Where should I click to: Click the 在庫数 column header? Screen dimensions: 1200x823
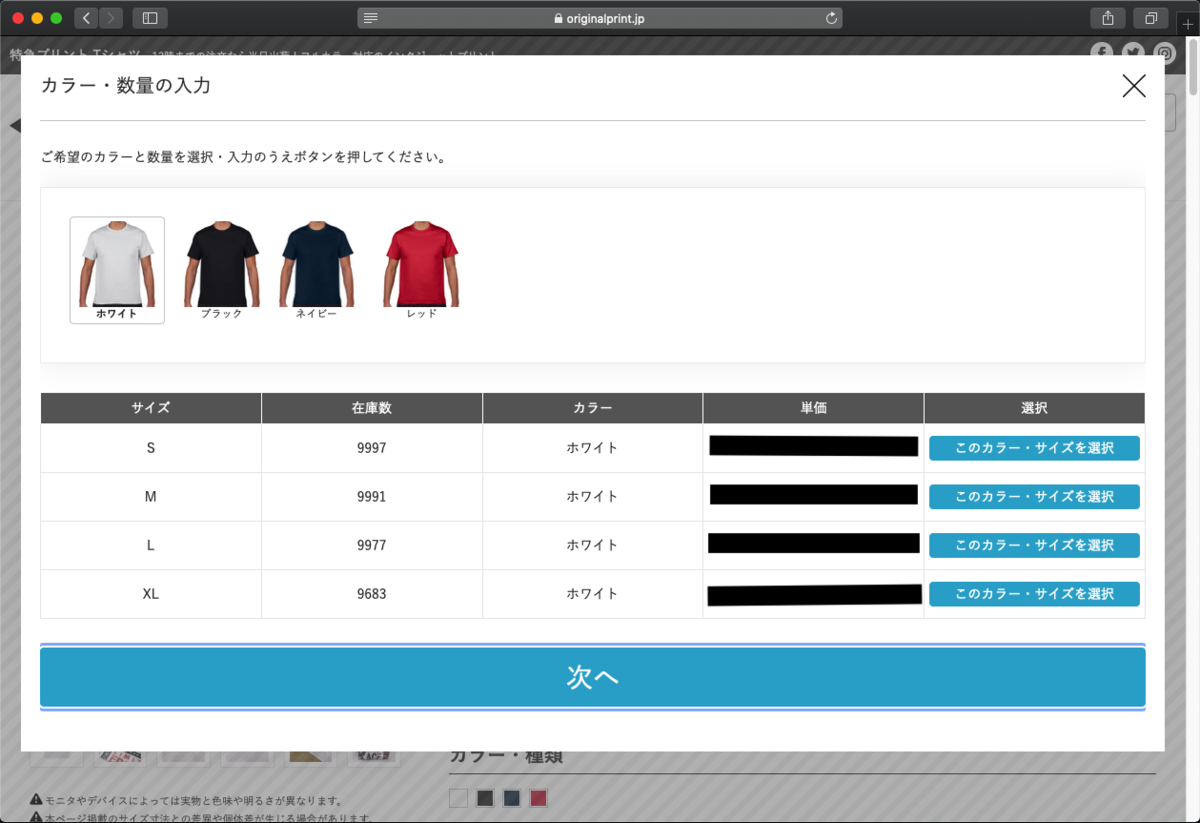tap(372, 408)
